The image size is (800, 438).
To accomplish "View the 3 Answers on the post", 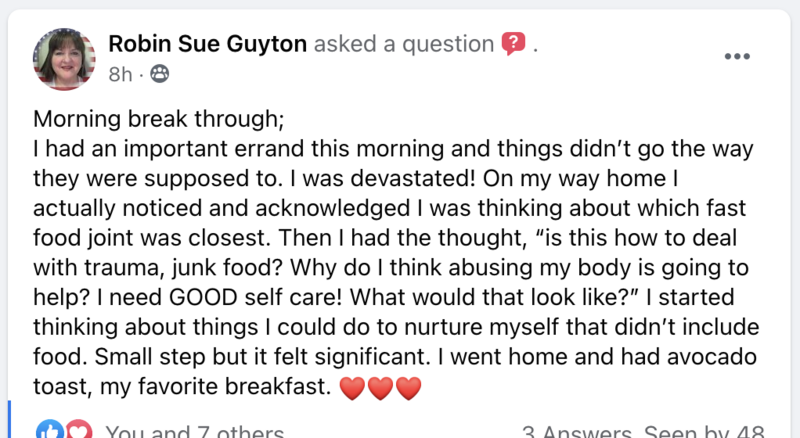I will (x=577, y=432).
